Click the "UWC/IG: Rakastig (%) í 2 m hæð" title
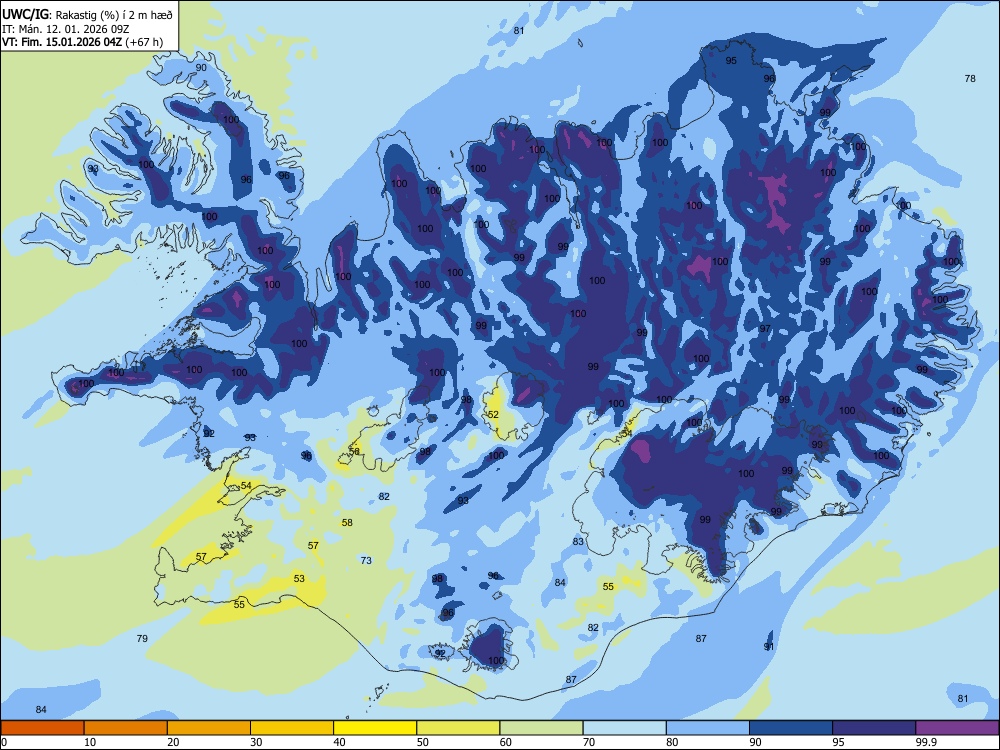 87,14
